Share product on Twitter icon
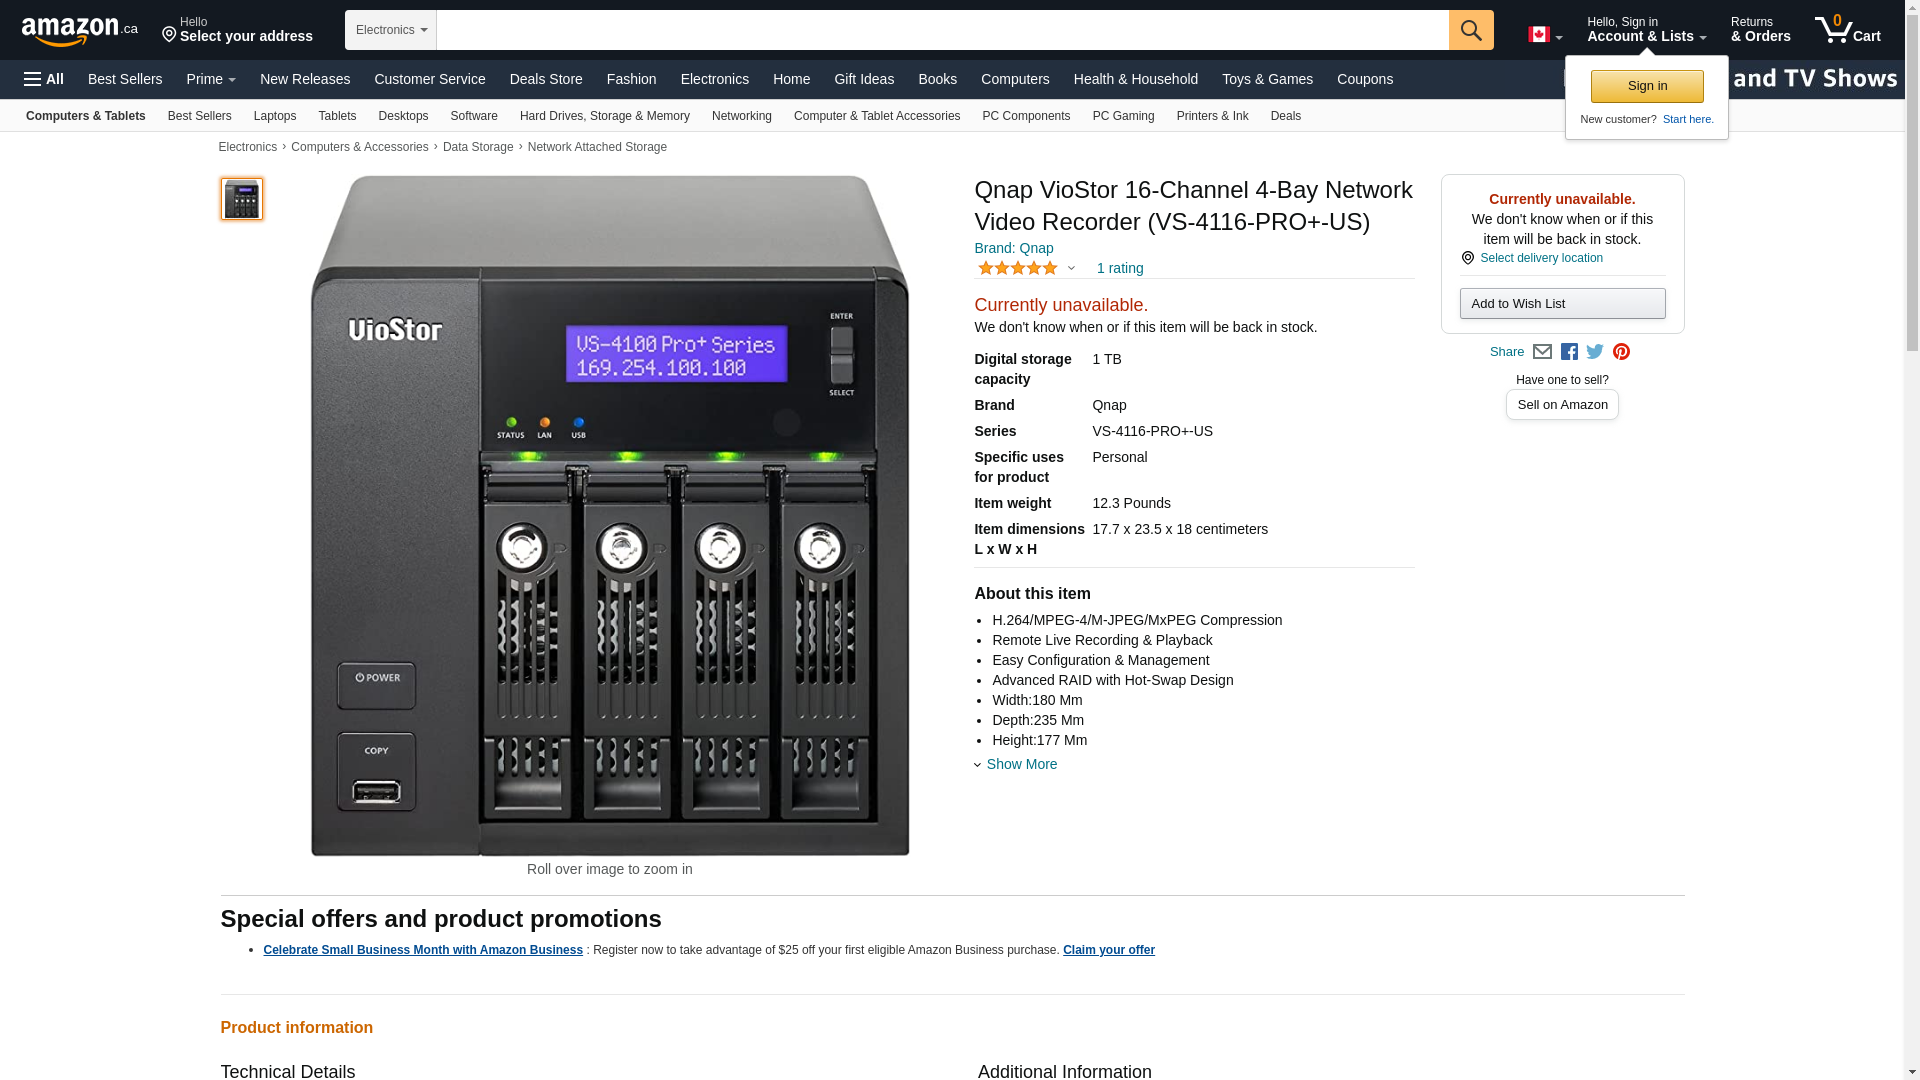The image size is (1920, 1080). pyautogui.click(x=1595, y=352)
